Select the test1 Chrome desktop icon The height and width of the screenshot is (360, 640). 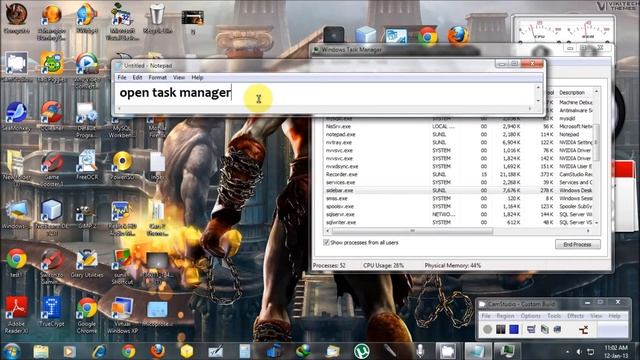point(16,263)
